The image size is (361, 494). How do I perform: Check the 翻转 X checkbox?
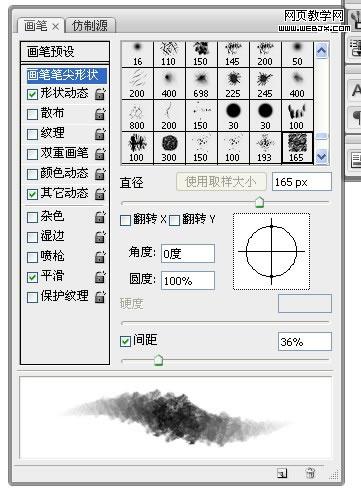(125, 220)
